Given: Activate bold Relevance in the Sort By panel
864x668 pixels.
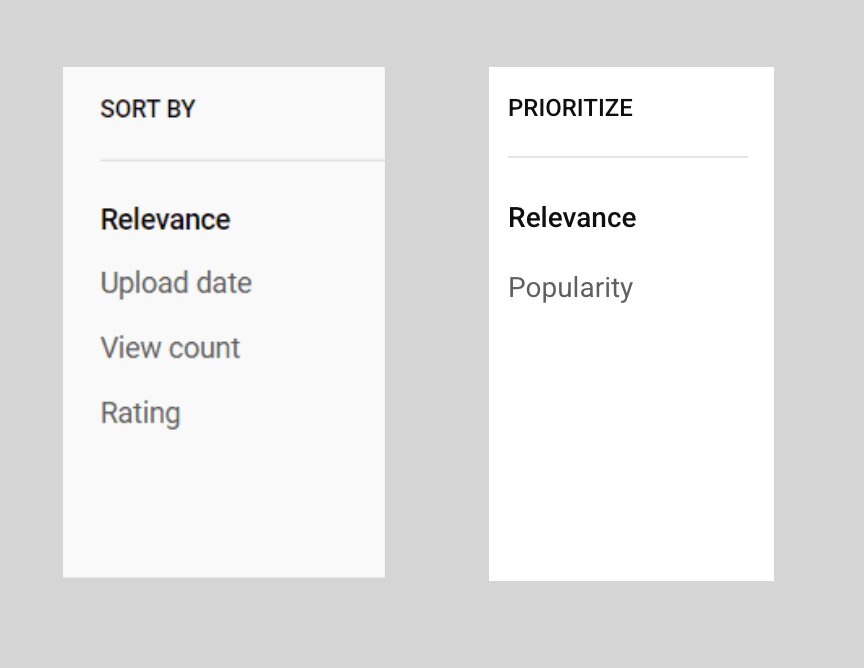Looking at the screenshot, I should [165, 219].
